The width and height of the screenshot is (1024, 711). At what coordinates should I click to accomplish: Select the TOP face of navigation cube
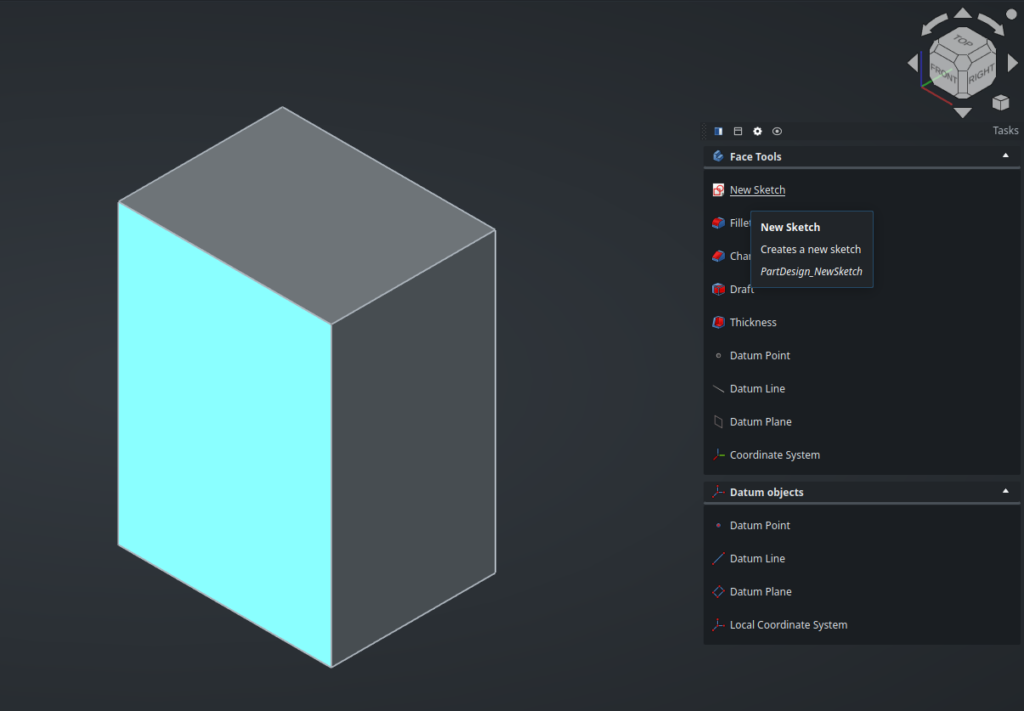tap(962, 42)
